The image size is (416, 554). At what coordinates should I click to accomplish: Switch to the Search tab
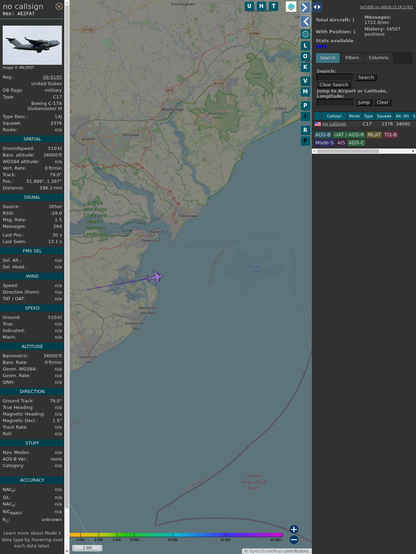(x=328, y=58)
